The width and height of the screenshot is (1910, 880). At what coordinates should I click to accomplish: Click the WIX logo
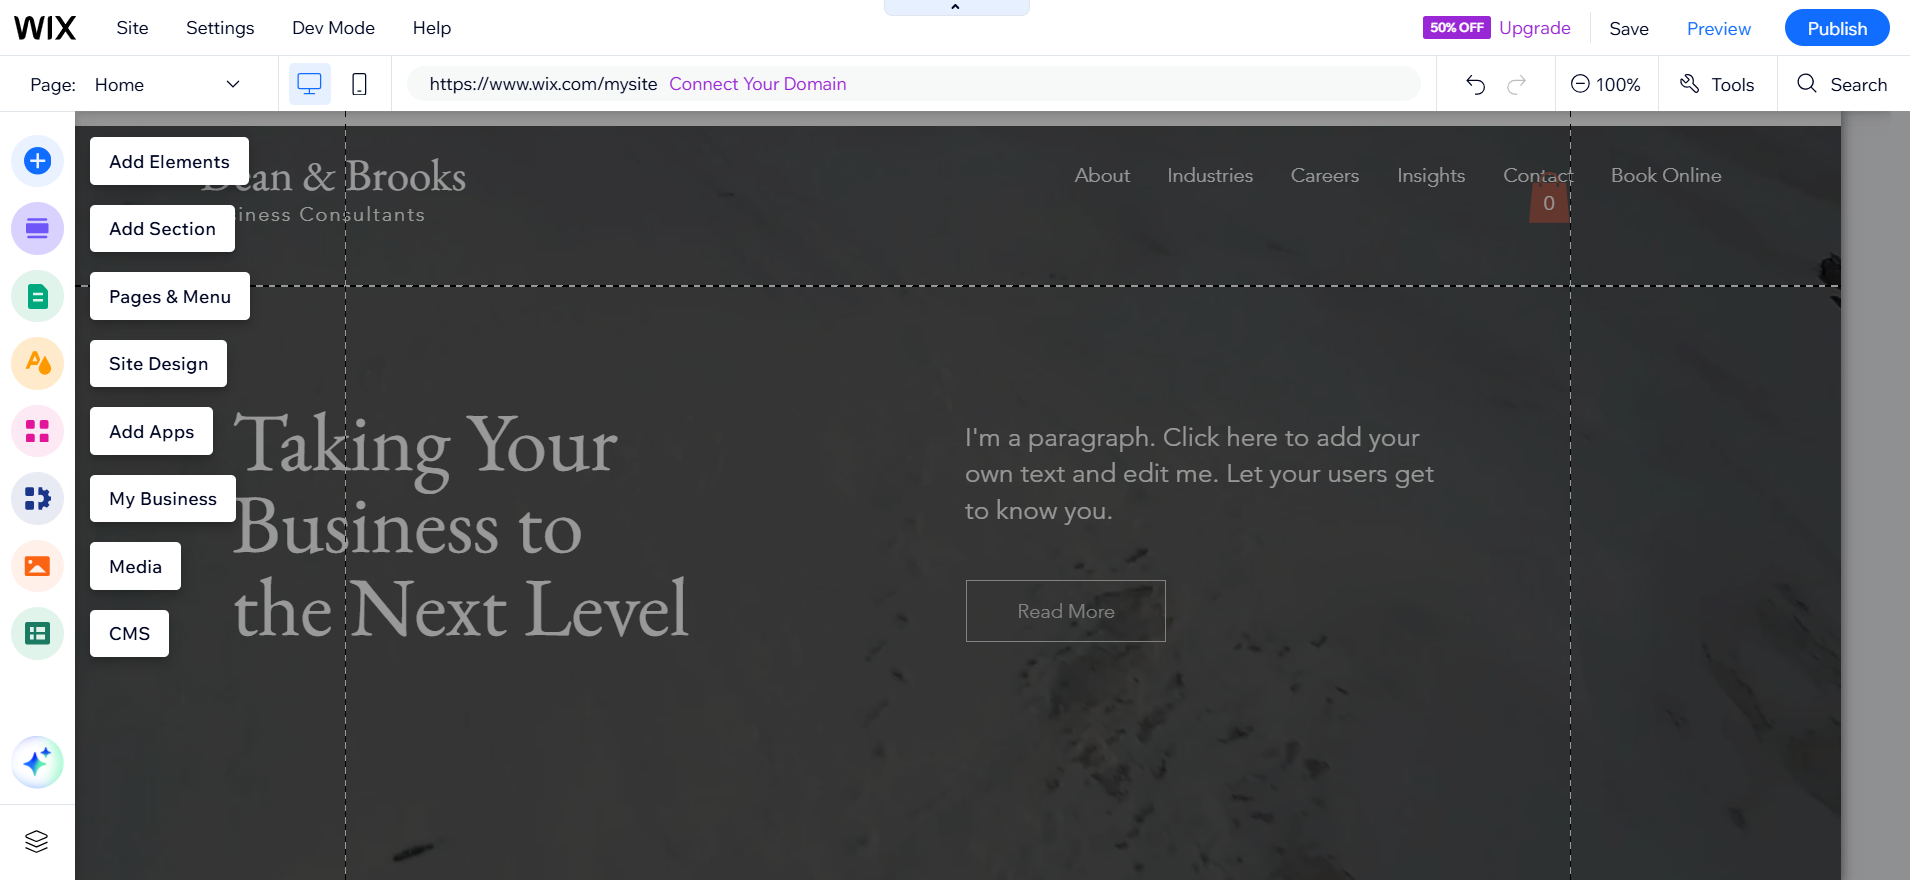click(x=45, y=28)
